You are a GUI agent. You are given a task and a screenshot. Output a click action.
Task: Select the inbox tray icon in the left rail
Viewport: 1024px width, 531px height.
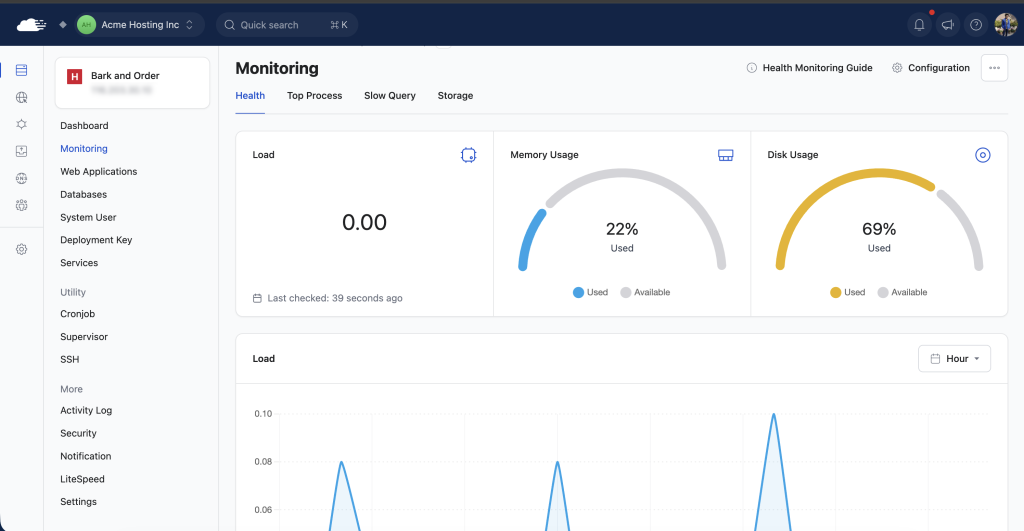22,151
